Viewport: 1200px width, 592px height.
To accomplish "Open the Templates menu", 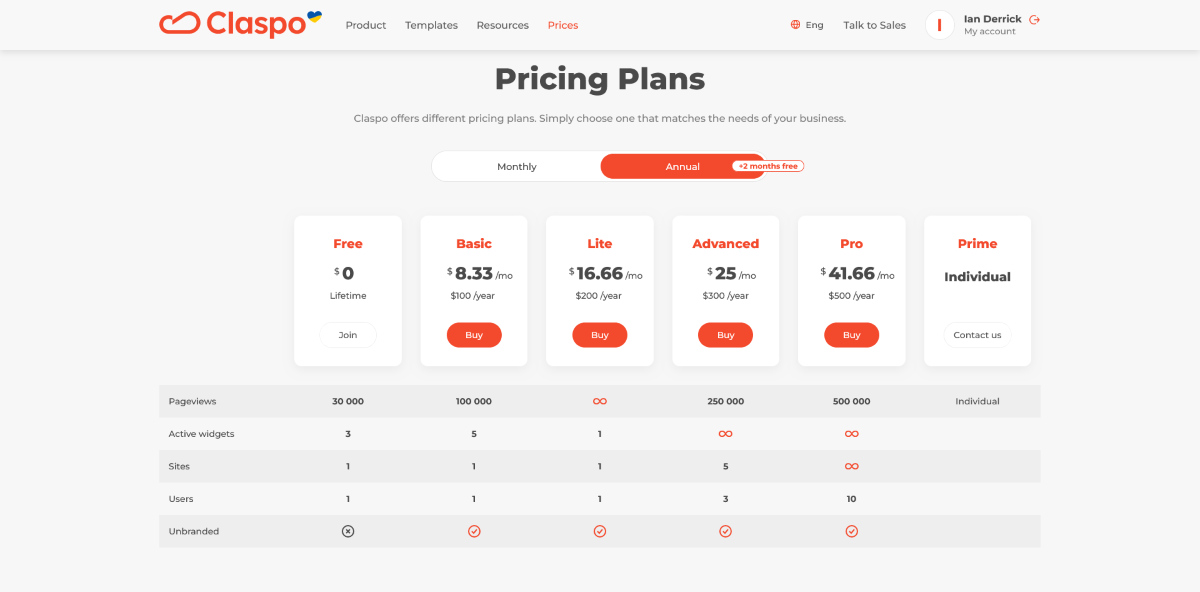I will (x=431, y=25).
